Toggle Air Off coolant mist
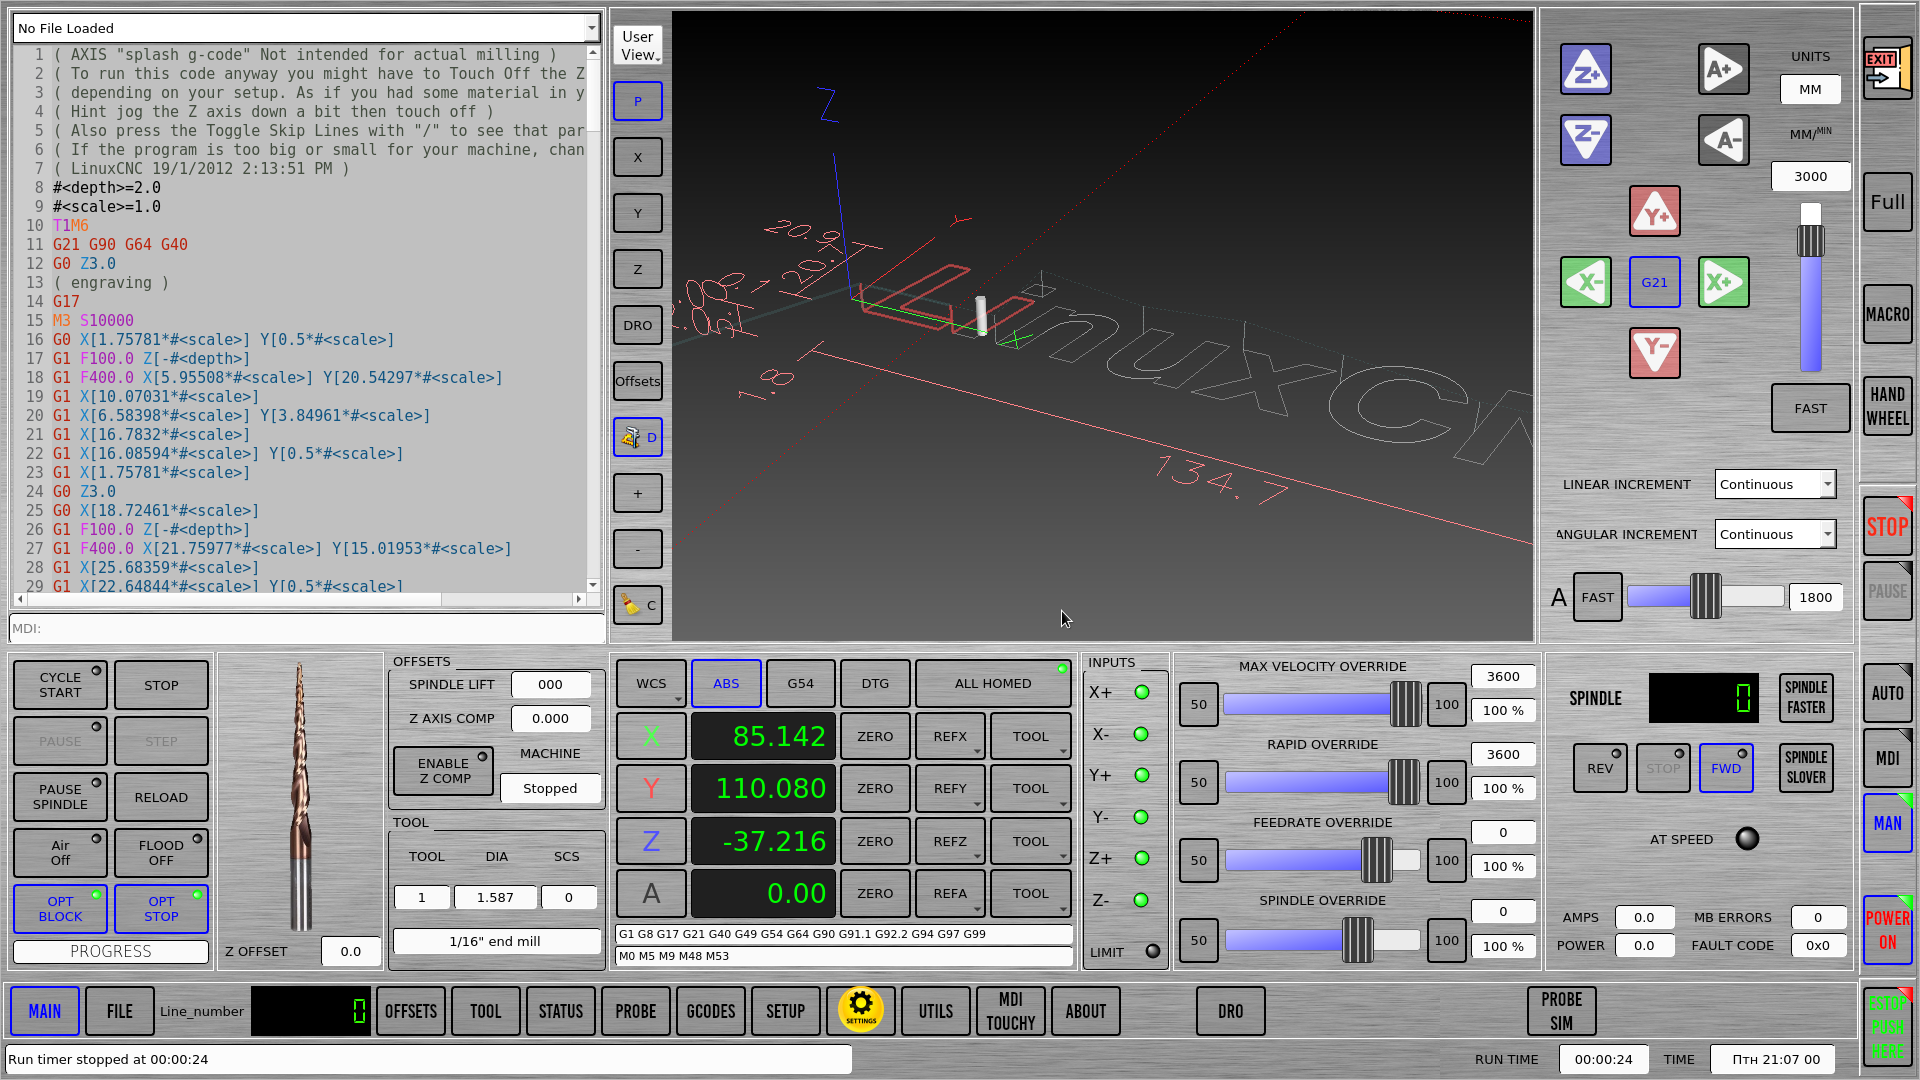1920x1080 pixels. click(x=61, y=852)
